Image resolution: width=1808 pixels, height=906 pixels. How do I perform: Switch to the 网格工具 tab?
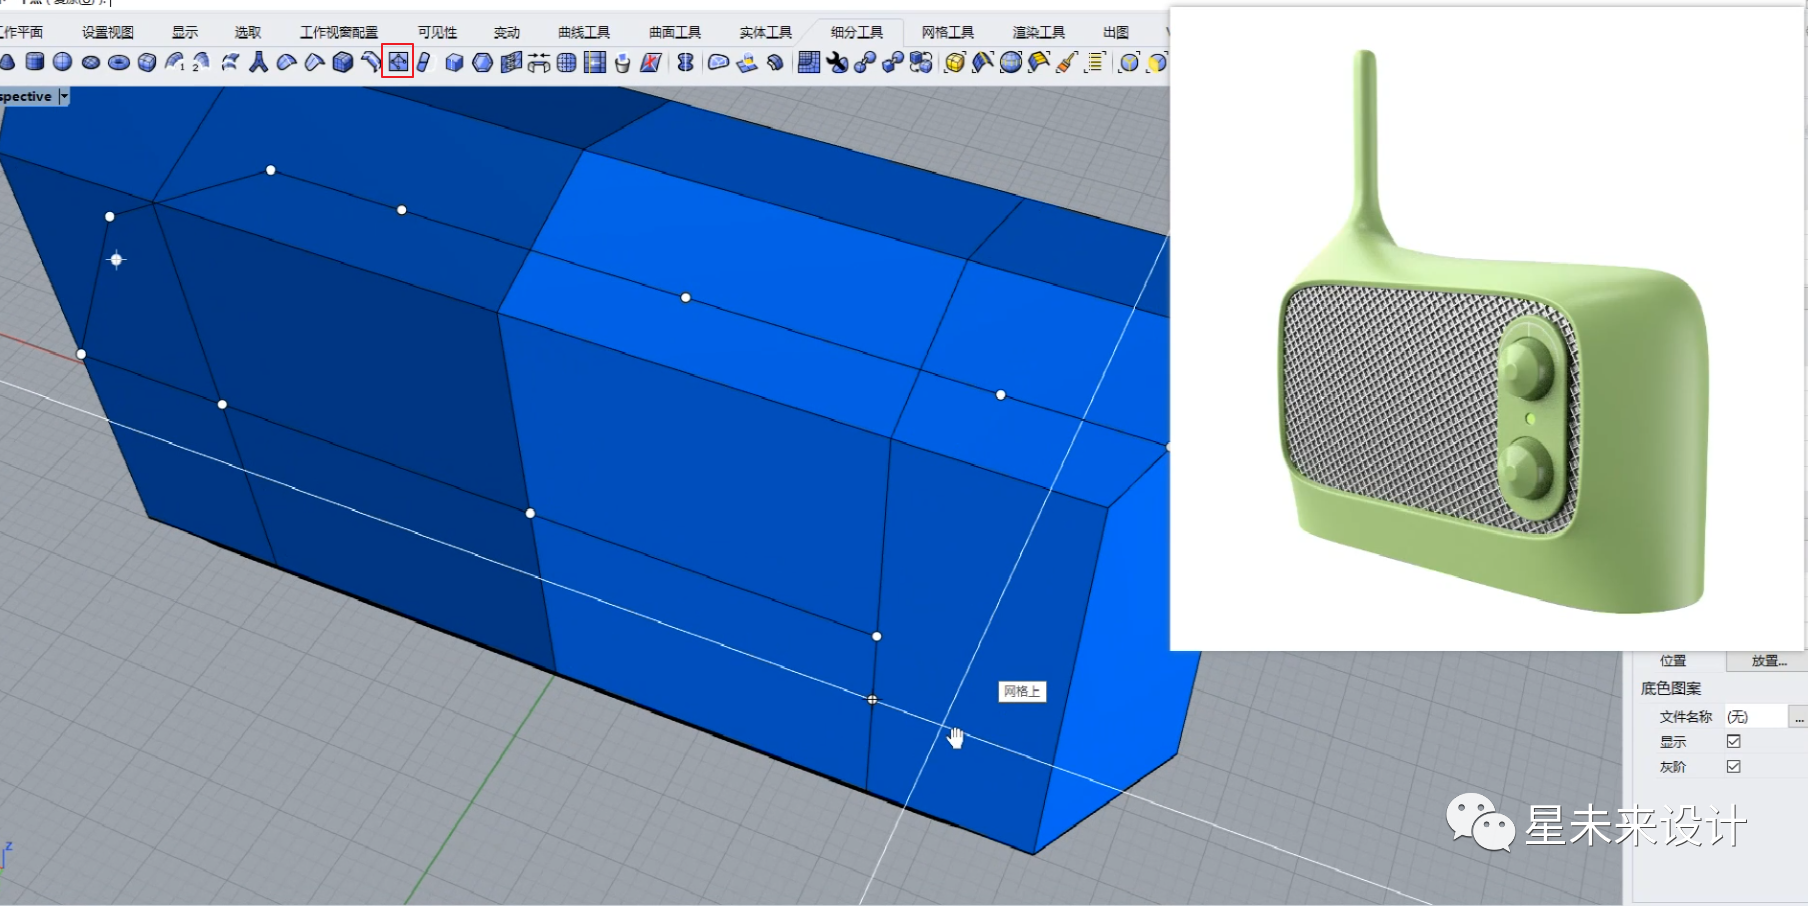pos(948,32)
